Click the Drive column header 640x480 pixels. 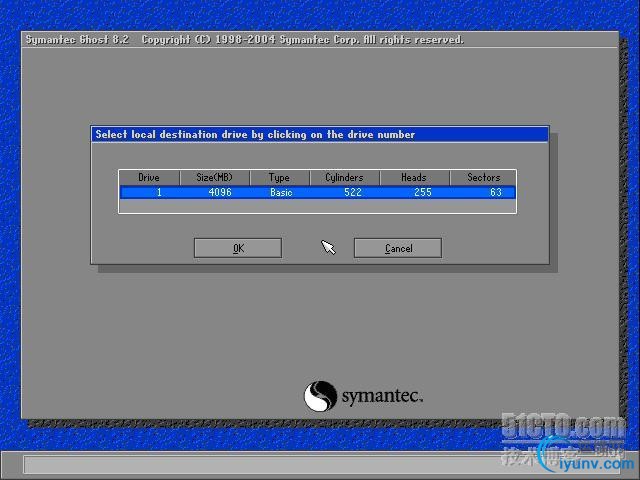(149, 178)
